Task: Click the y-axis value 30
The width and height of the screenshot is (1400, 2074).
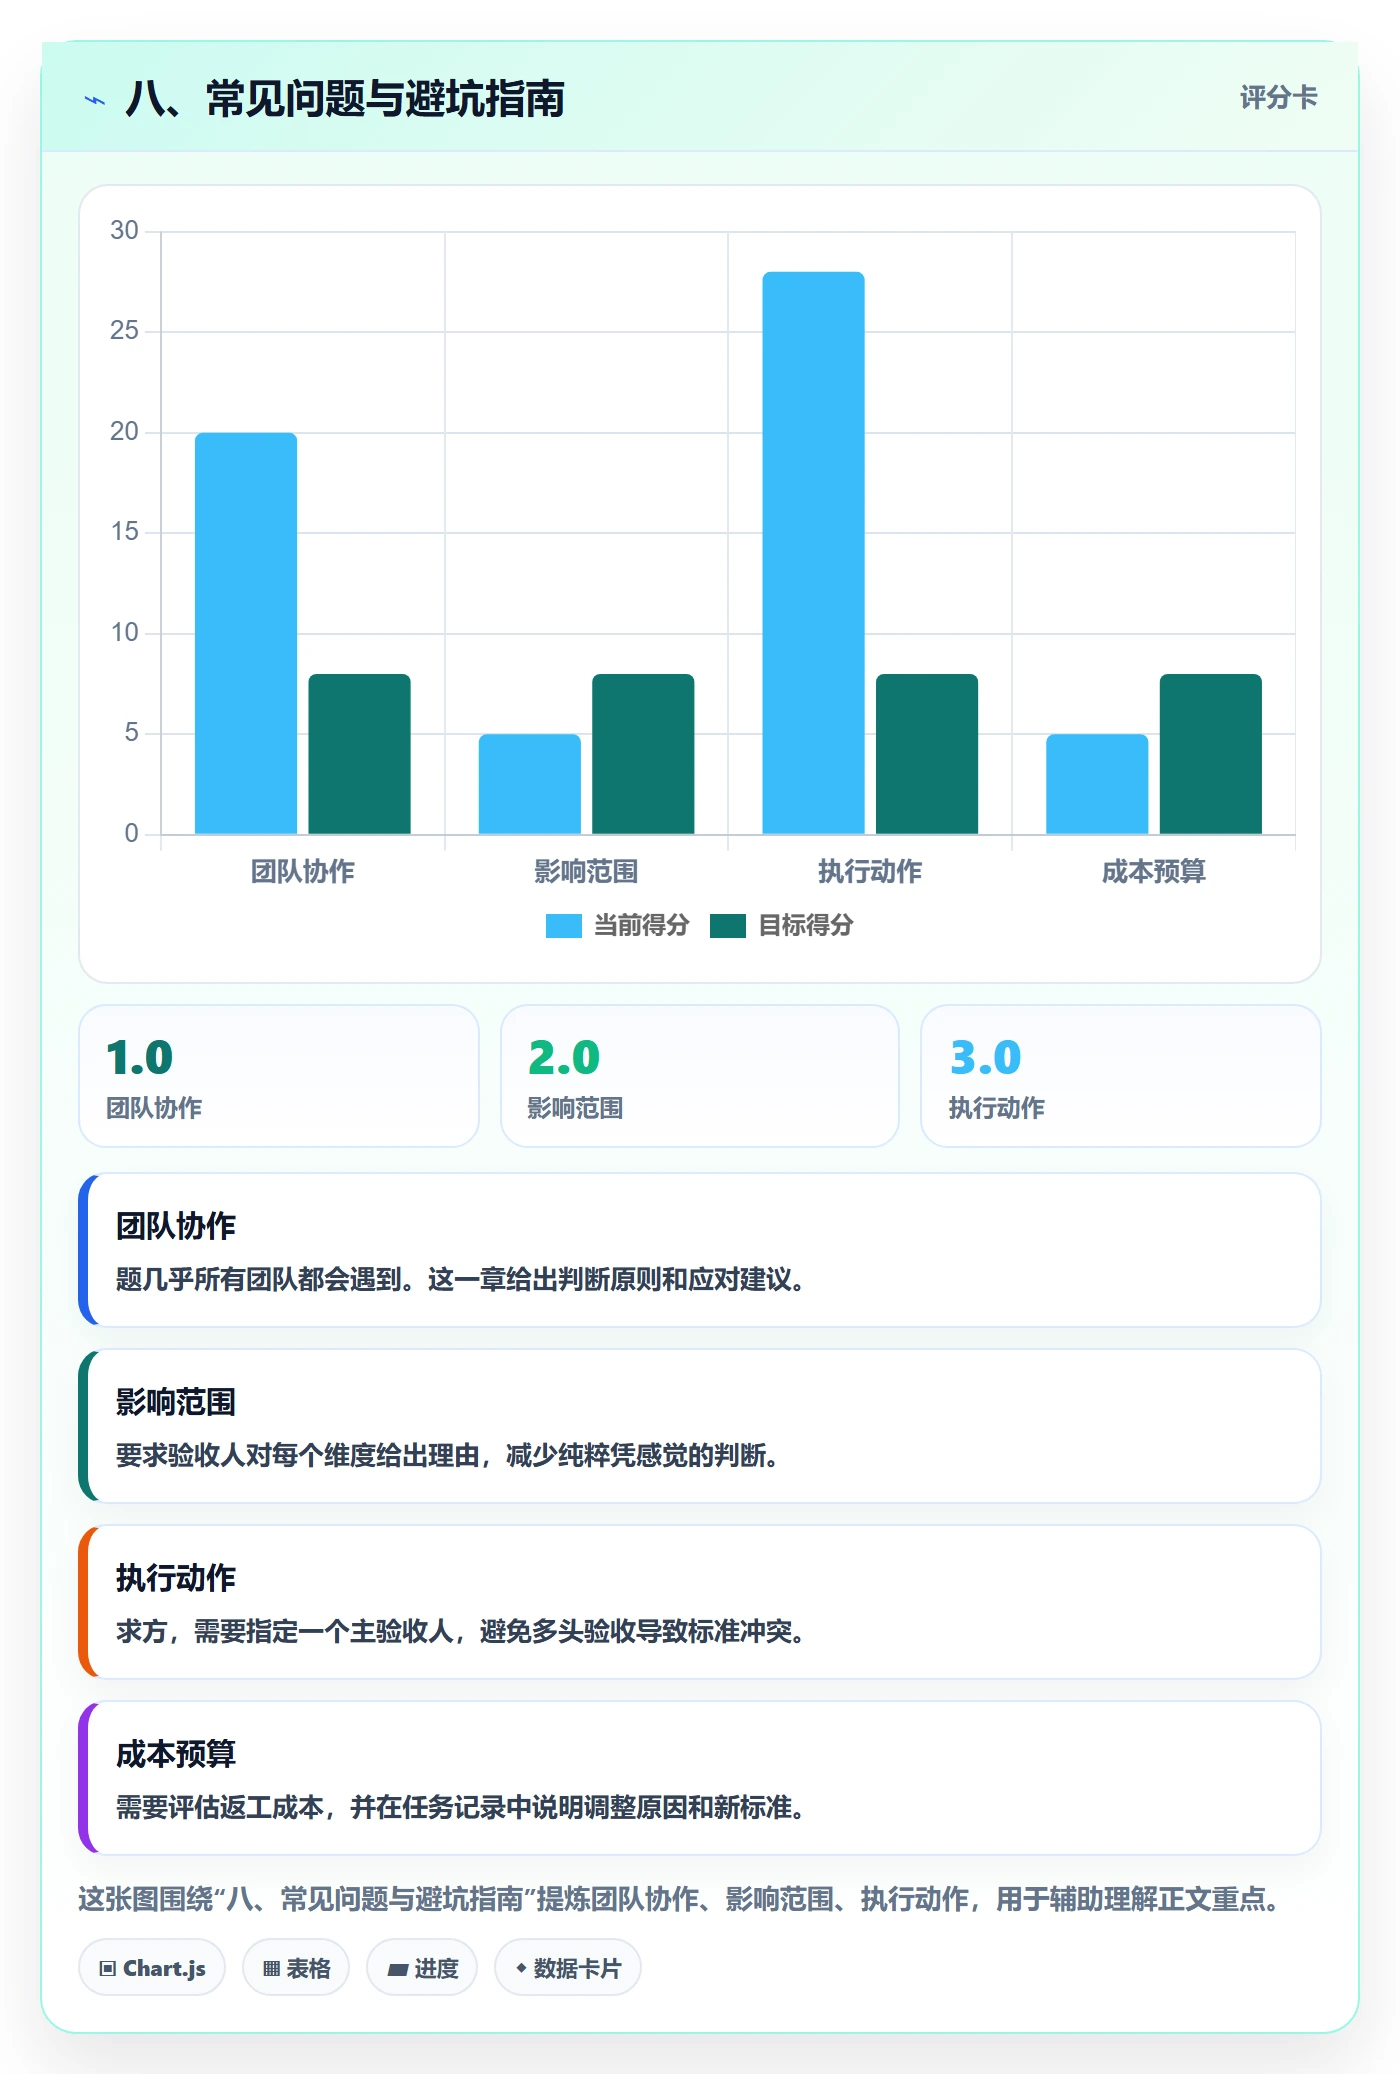Action: click(124, 231)
